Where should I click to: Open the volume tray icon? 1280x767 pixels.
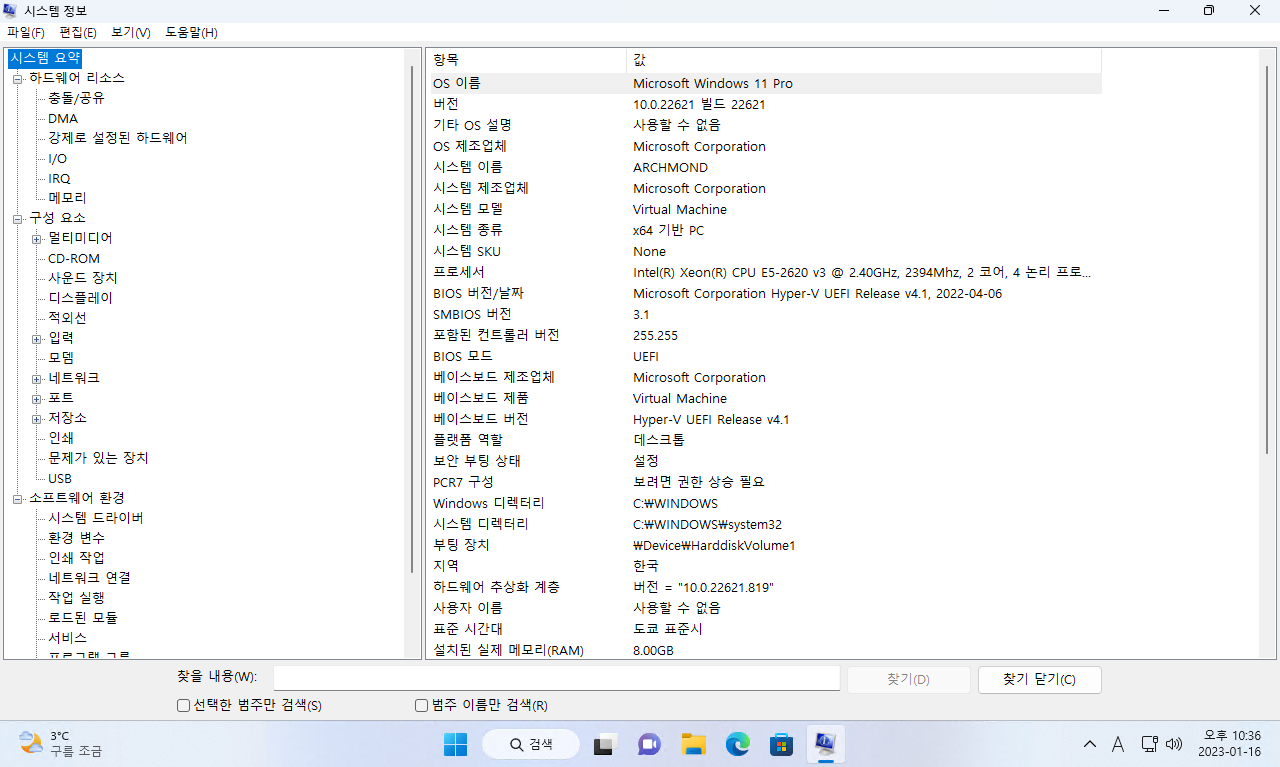(1174, 744)
